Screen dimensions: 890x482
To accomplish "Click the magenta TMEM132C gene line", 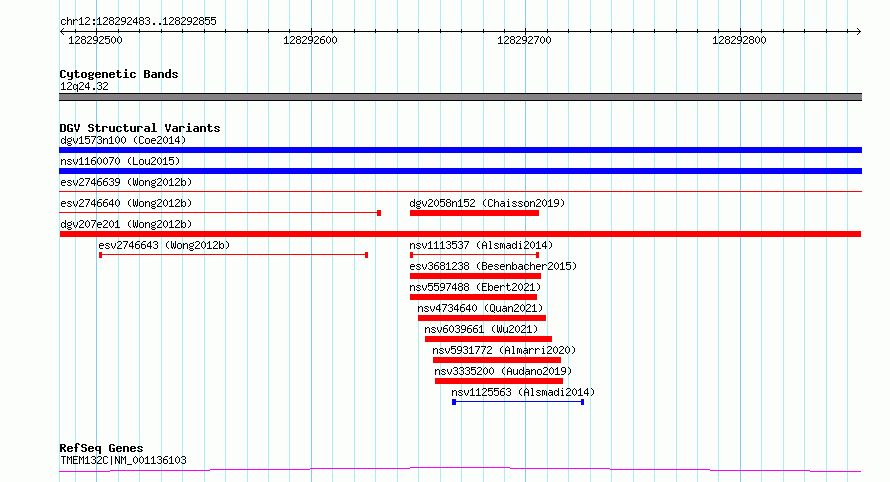I will (x=460, y=470).
